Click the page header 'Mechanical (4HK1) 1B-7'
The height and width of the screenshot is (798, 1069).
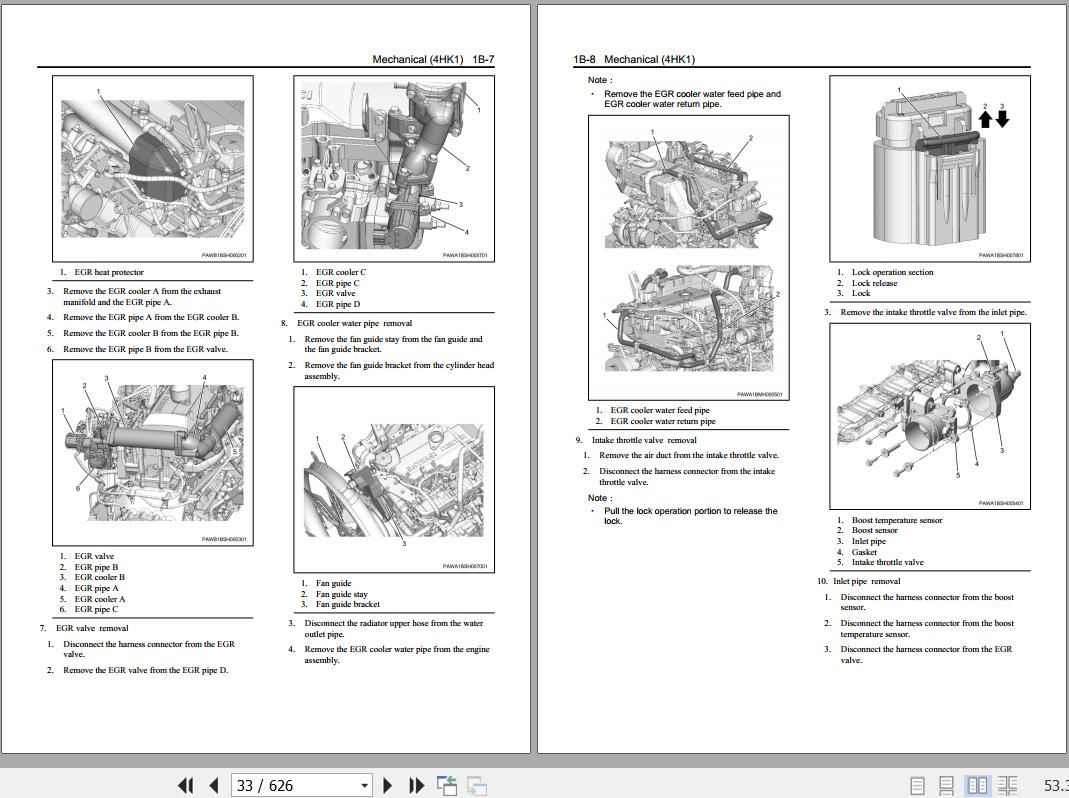coord(433,59)
